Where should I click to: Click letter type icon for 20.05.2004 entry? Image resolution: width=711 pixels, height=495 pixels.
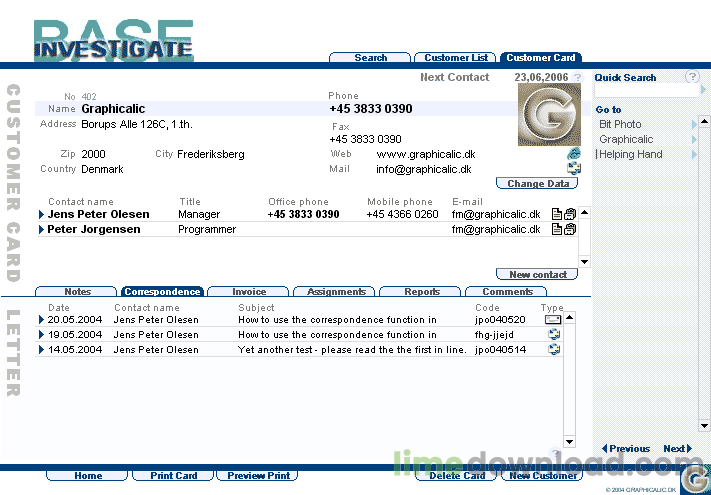pos(553,320)
